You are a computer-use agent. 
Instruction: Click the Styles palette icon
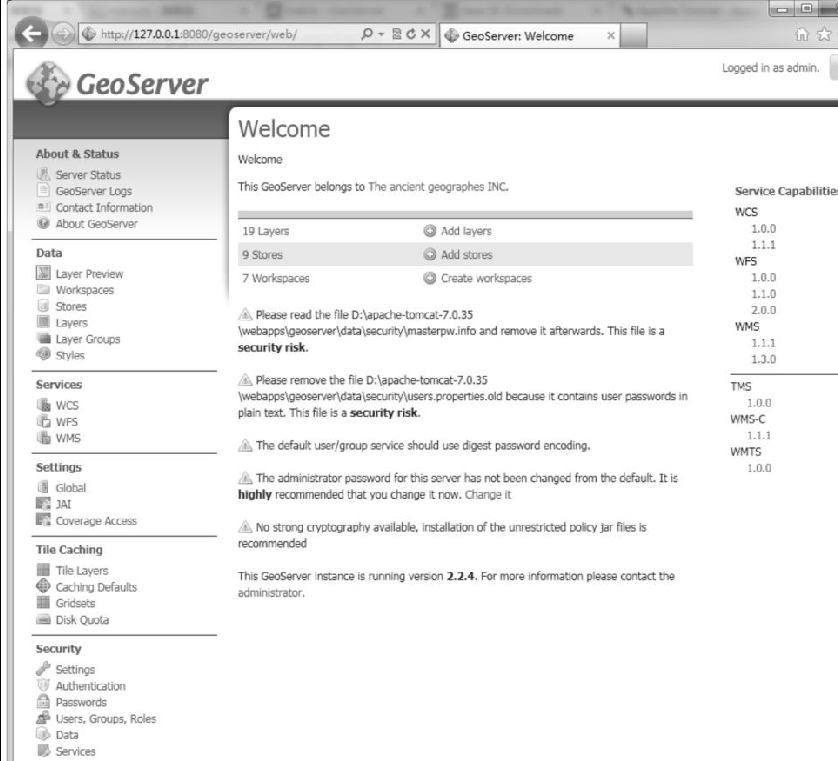[x=43, y=354]
